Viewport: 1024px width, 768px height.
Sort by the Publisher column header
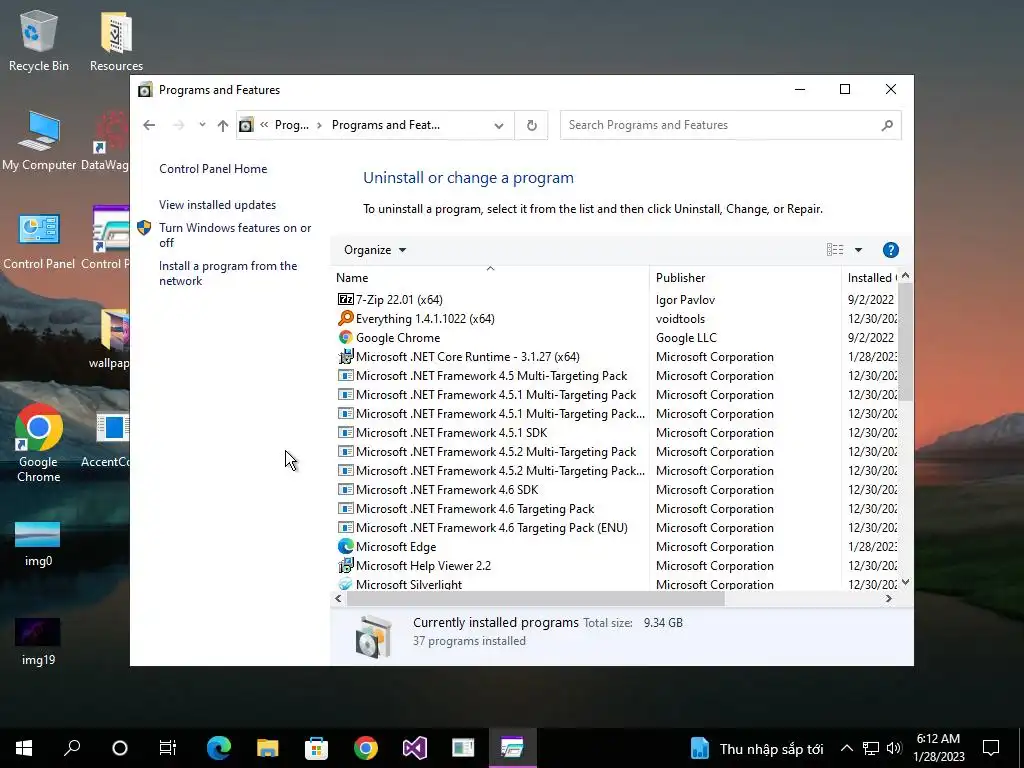click(745, 278)
